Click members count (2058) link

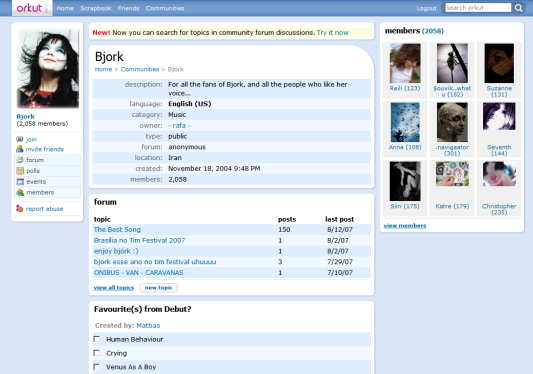(433, 31)
